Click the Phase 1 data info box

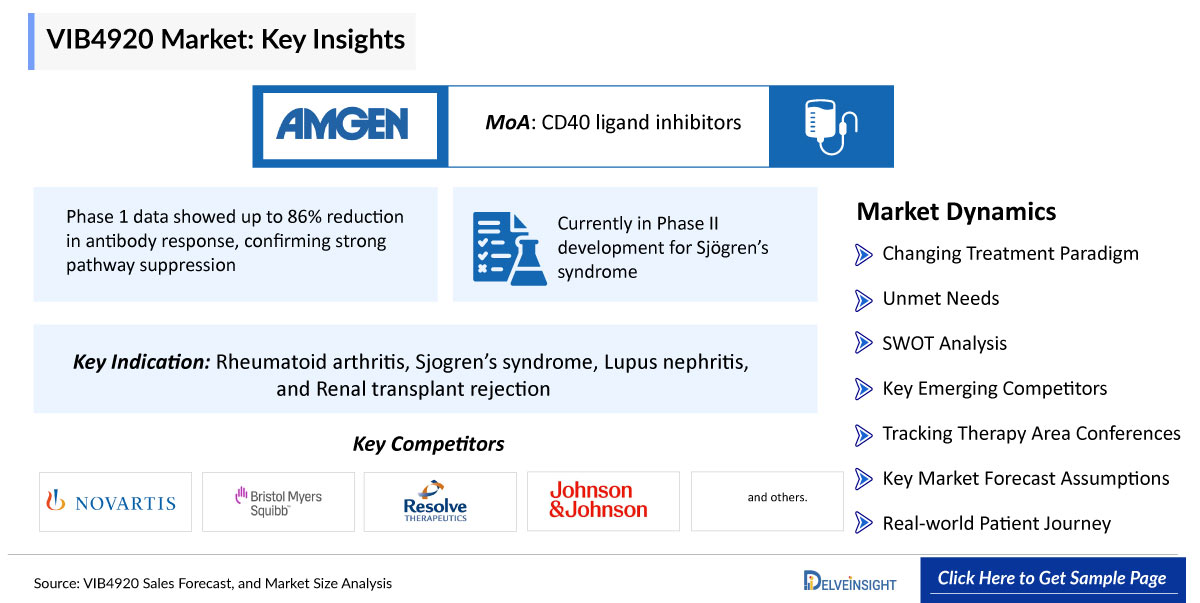point(235,244)
